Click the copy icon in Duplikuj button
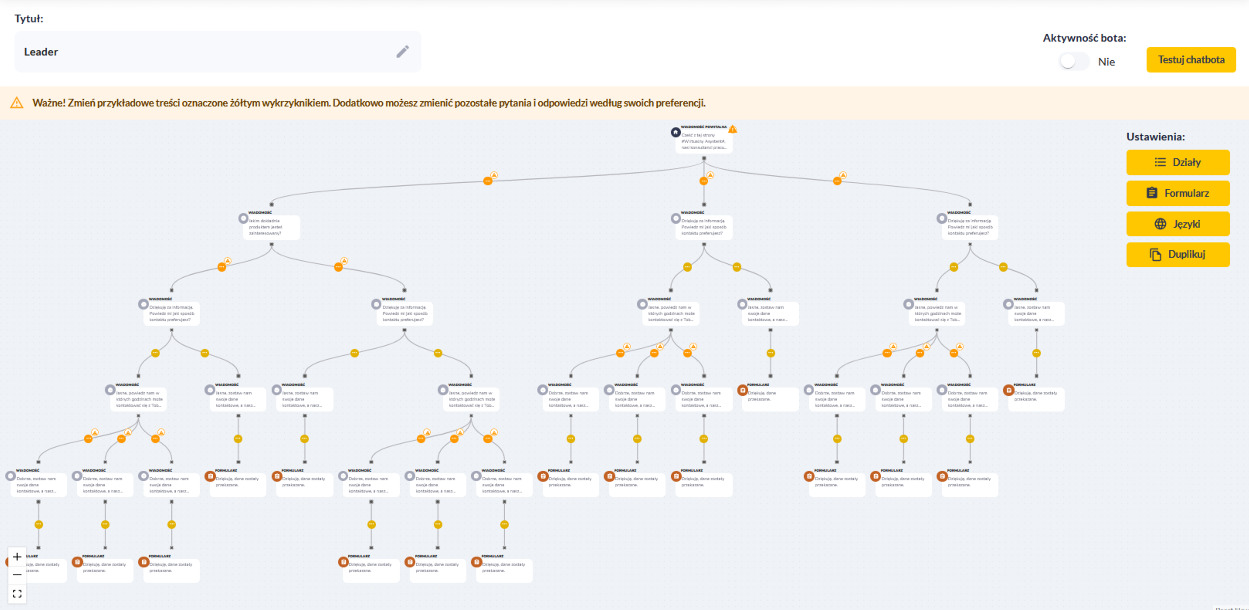This screenshot has height=610, width=1249. [1155, 255]
